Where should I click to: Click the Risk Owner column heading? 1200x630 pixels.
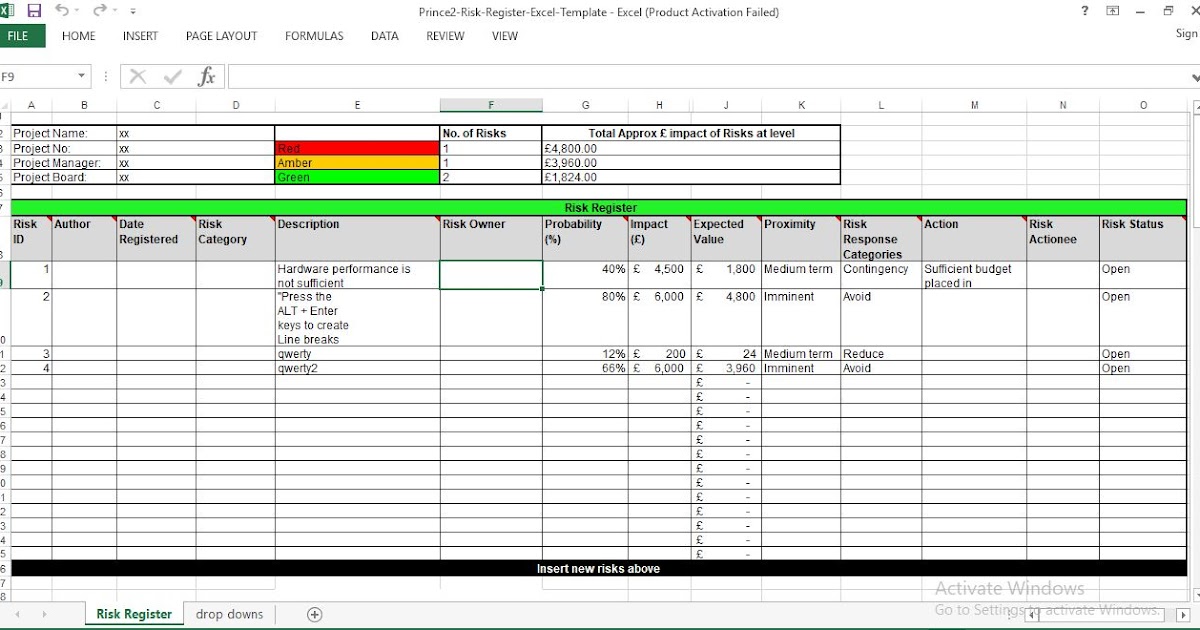click(x=491, y=239)
